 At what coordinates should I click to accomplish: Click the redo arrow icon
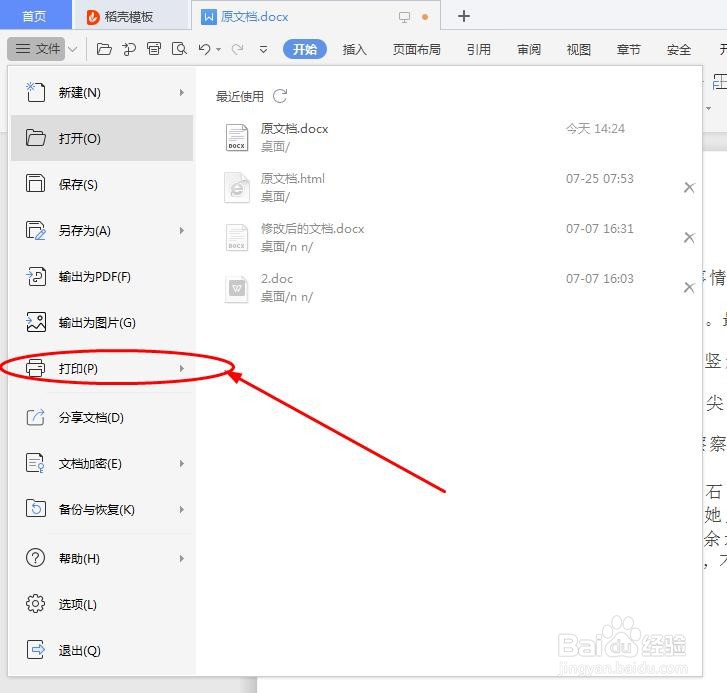[x=237, y=49]
